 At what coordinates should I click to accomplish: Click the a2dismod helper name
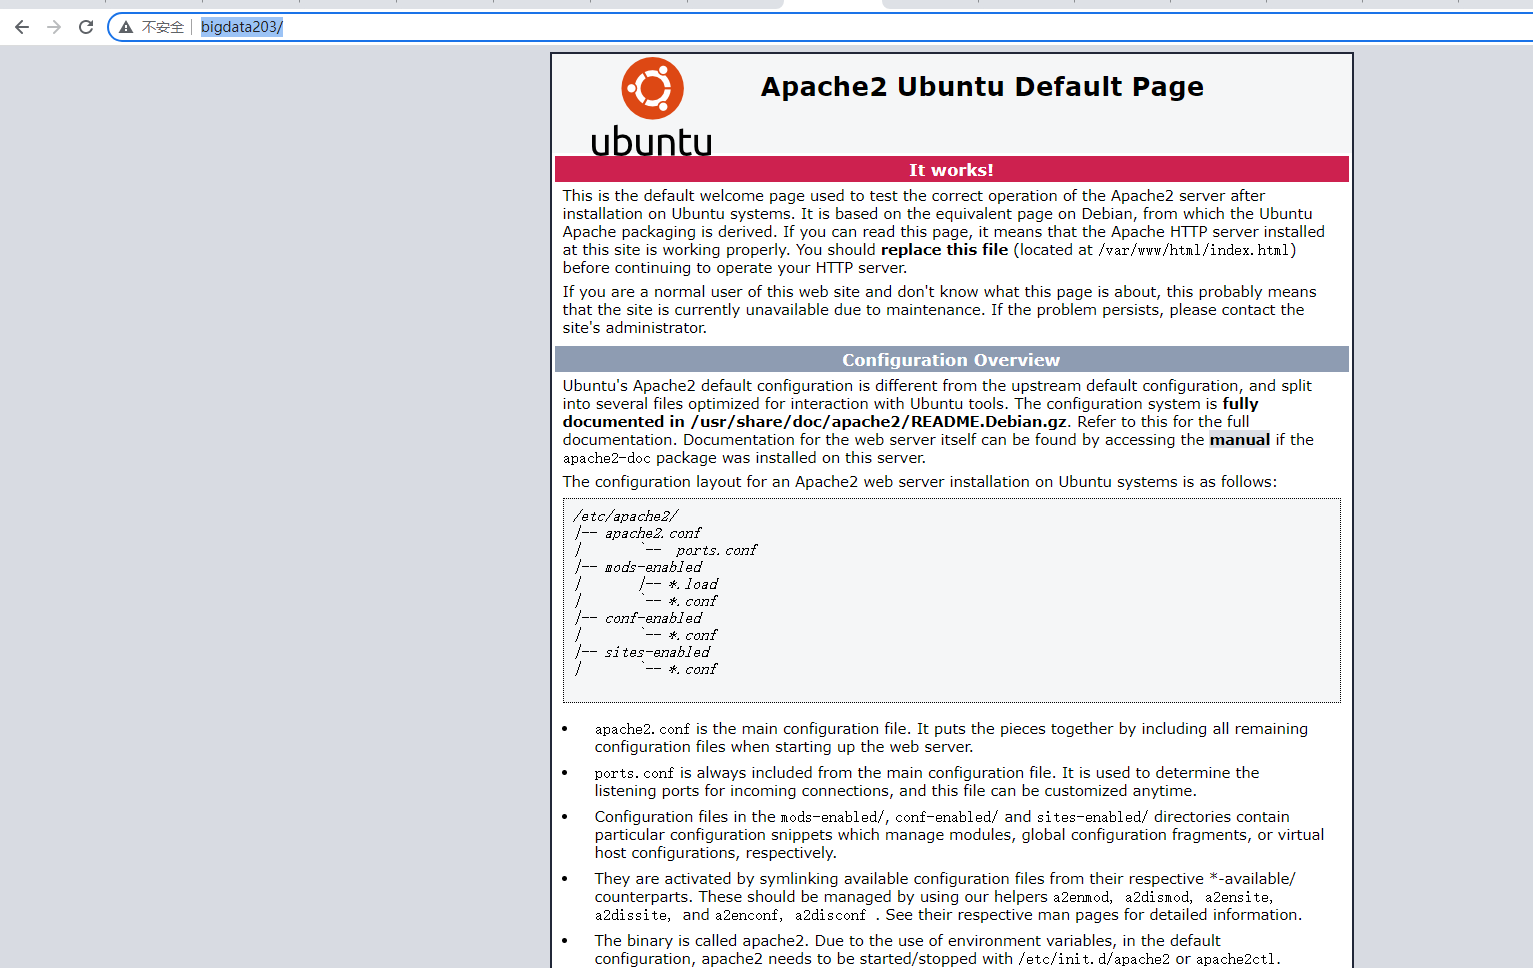1157,897
